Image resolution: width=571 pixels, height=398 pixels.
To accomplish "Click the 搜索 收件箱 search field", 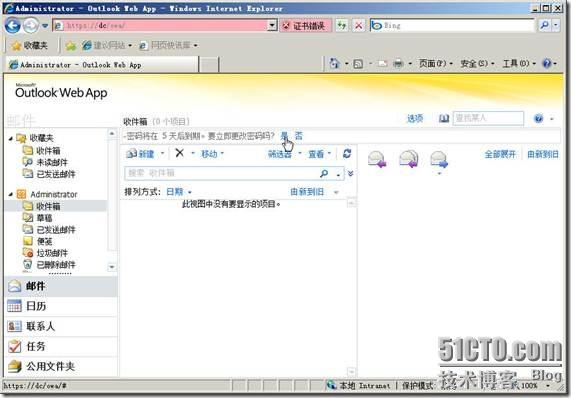I will point(221,173).
